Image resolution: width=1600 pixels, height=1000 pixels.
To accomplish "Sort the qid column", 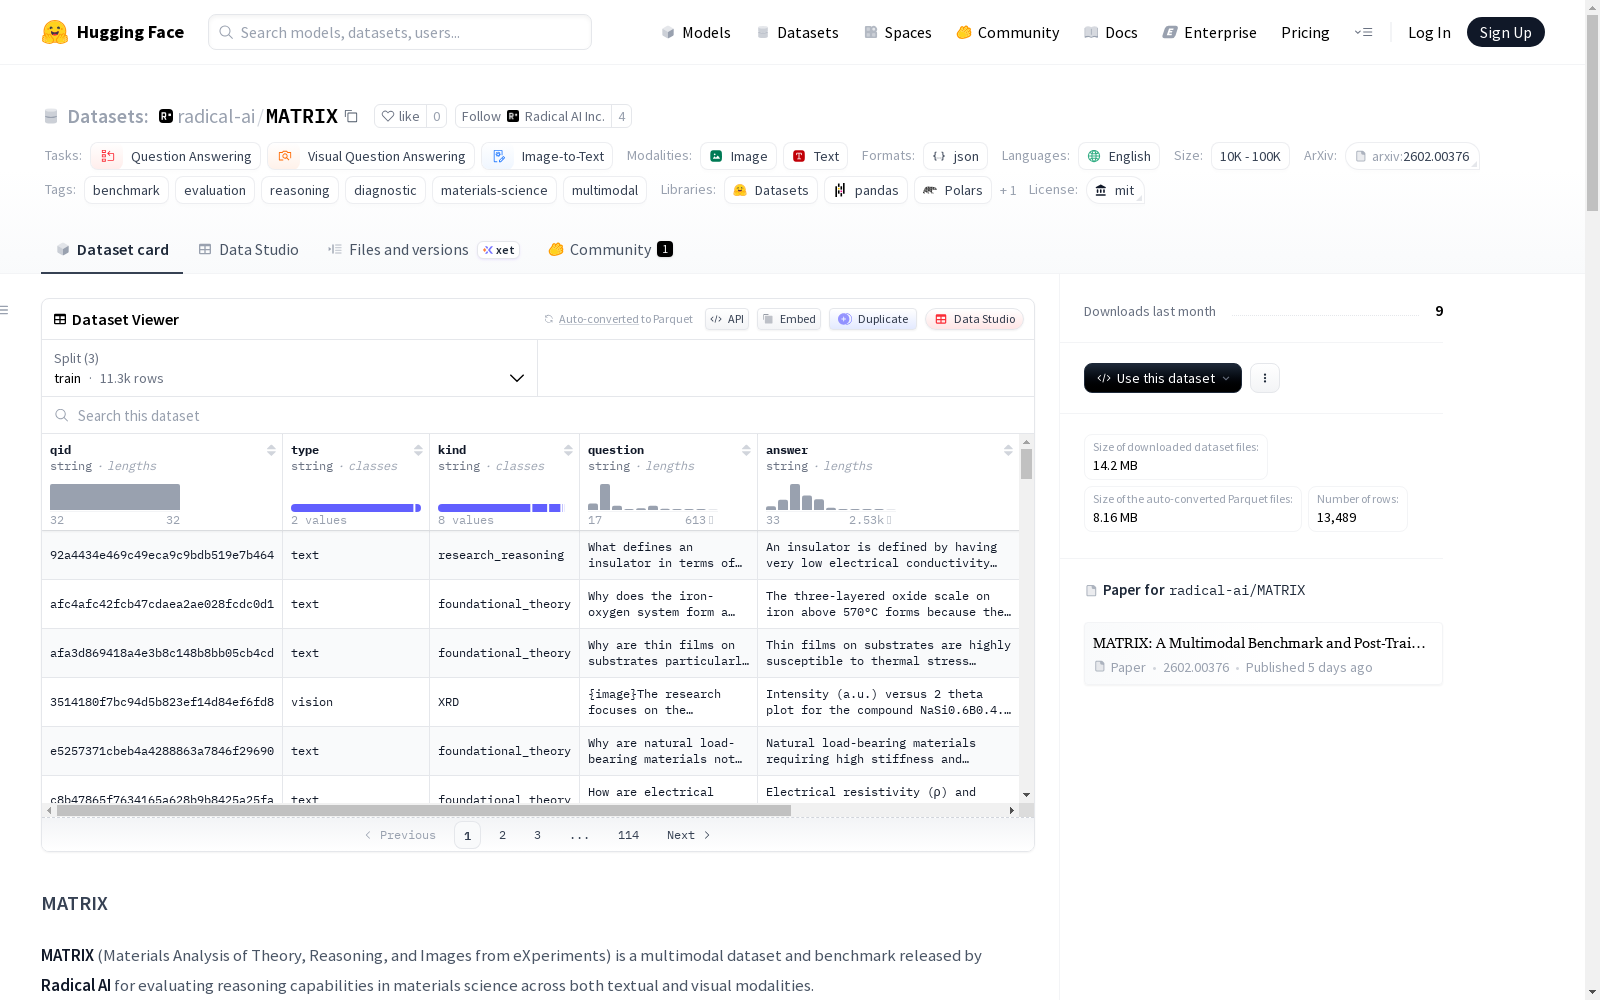I will click(271, 450).
